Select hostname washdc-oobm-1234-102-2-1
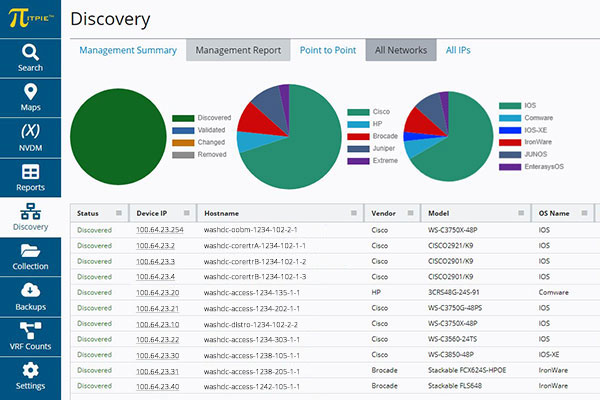600x400 pixels. tap(250, 230)
